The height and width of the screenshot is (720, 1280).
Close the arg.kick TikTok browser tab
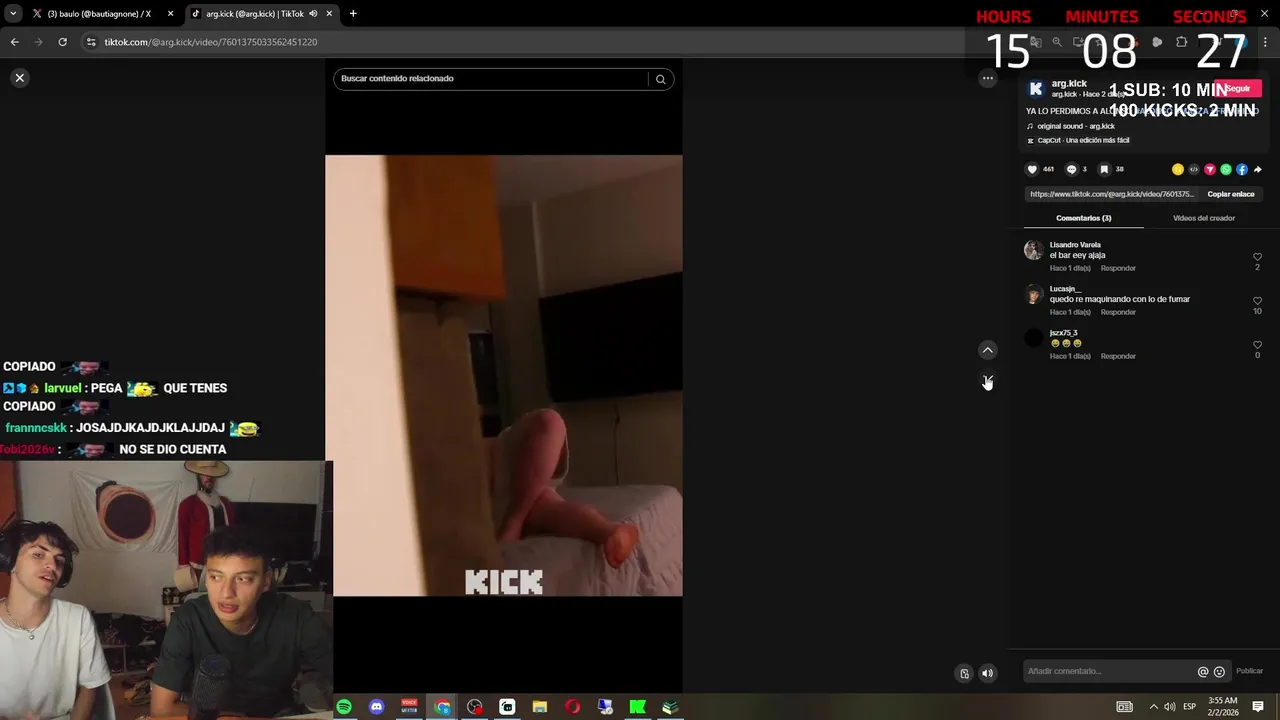[x=329, y=14]
